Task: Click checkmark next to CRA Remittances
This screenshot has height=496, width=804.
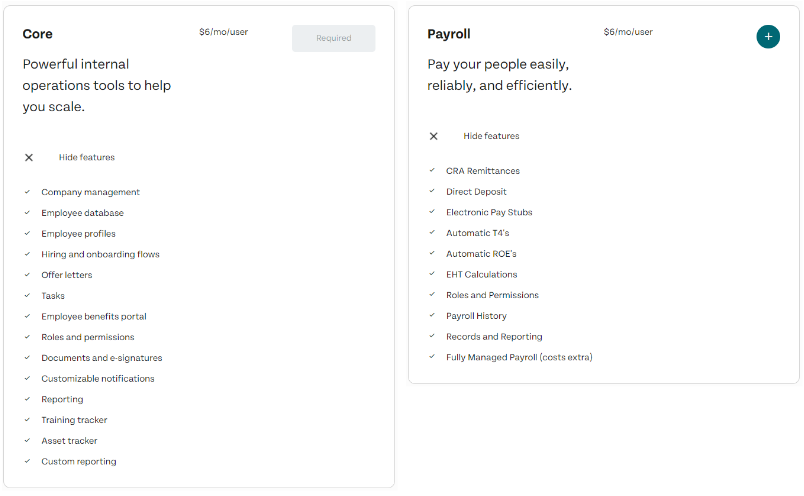Action: pos(432,171)
